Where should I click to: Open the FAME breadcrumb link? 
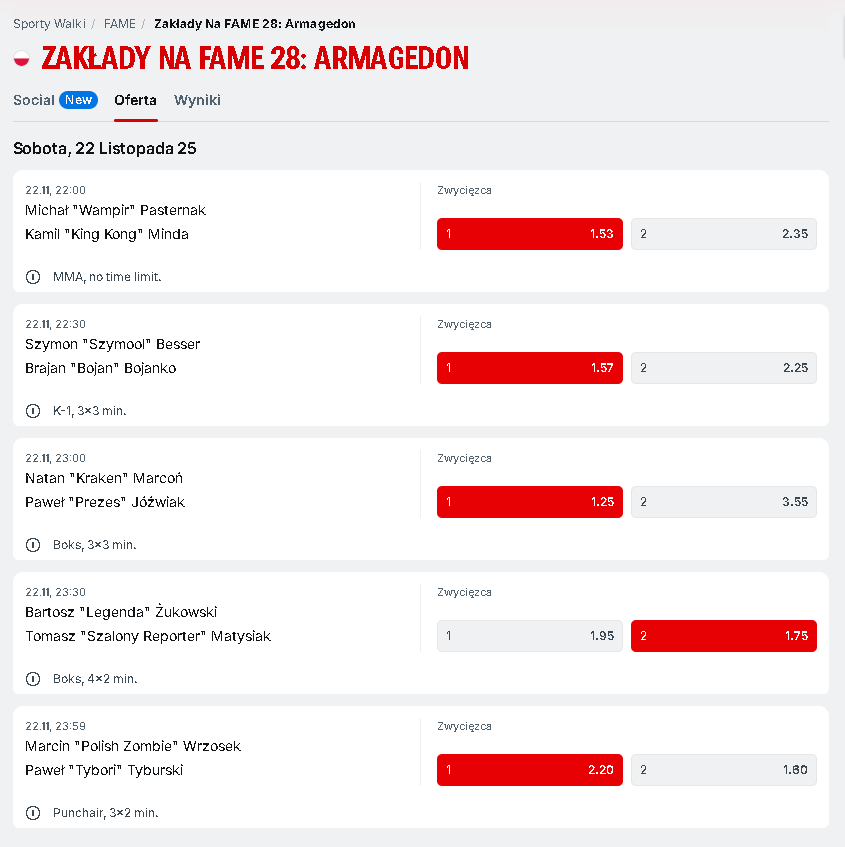(120, 23)
